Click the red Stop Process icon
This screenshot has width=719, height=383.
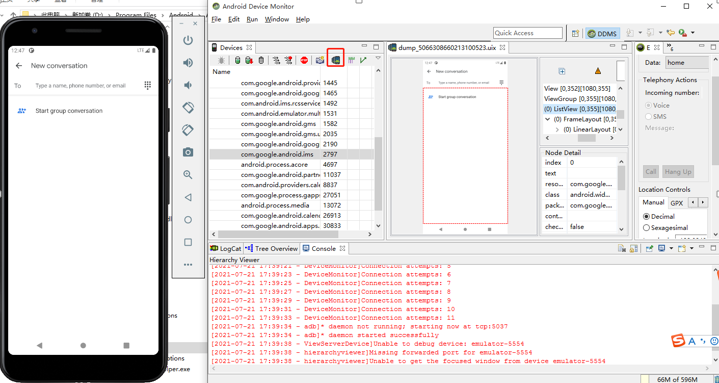(x=304, y=60)
